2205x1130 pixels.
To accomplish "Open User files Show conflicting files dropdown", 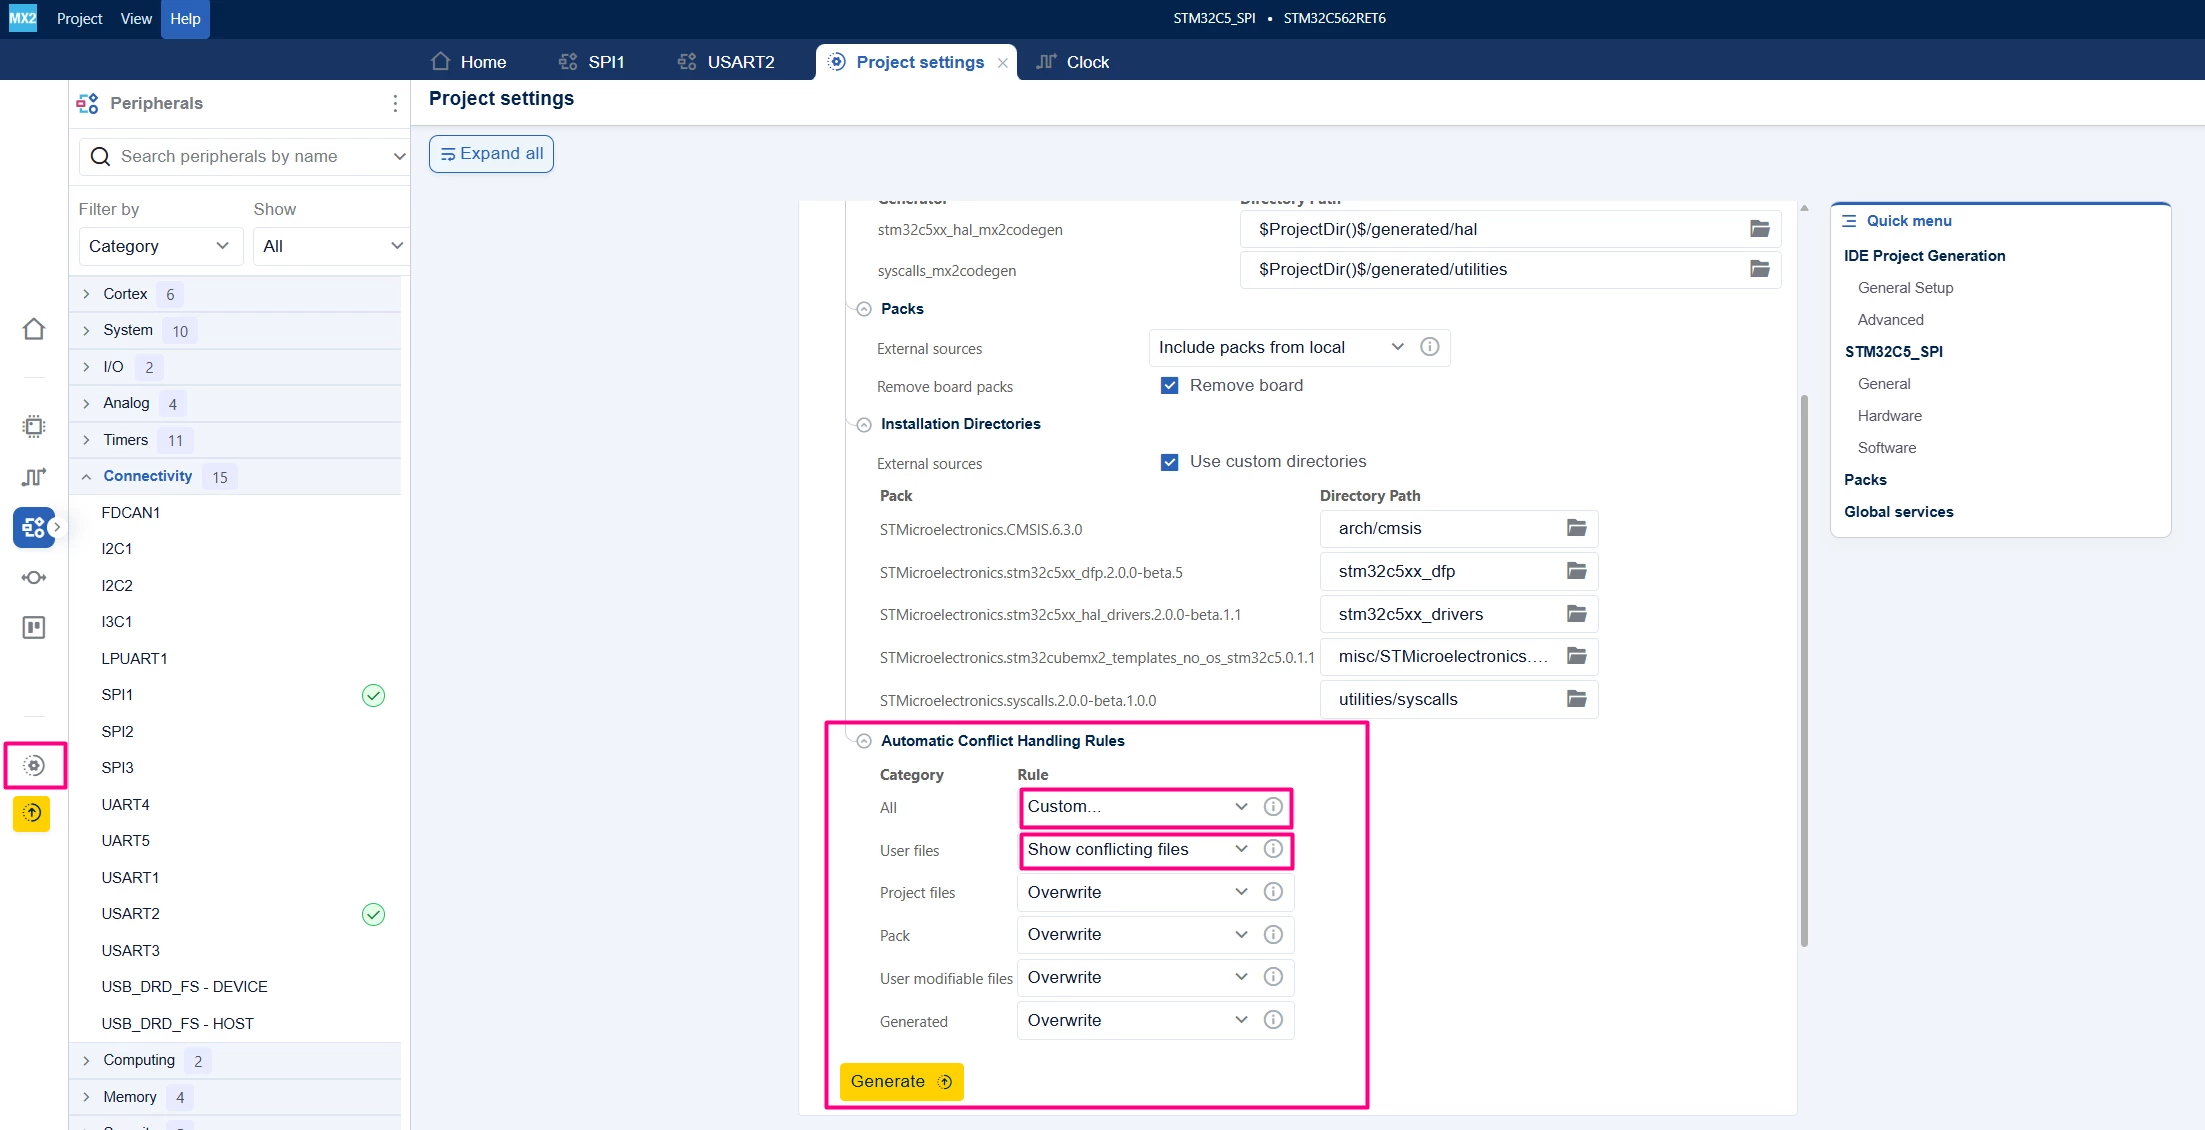I will click(x=1138, y=850).
